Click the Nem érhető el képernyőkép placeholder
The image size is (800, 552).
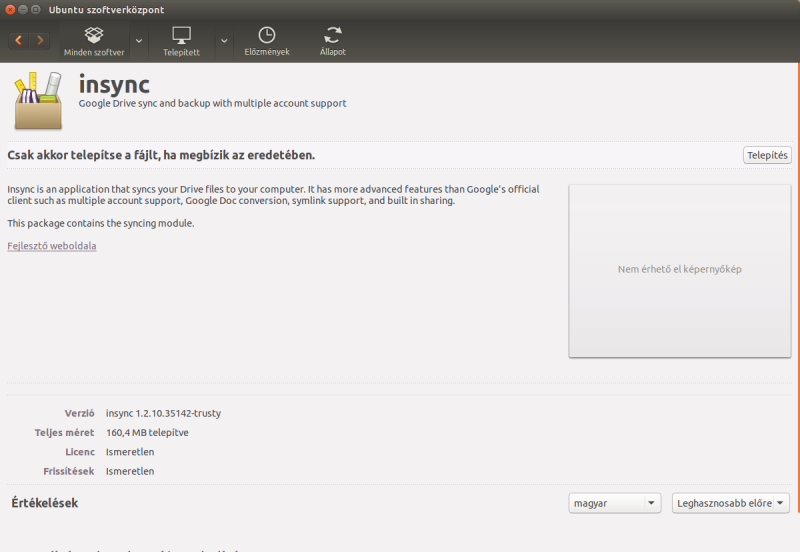point(680,270)
